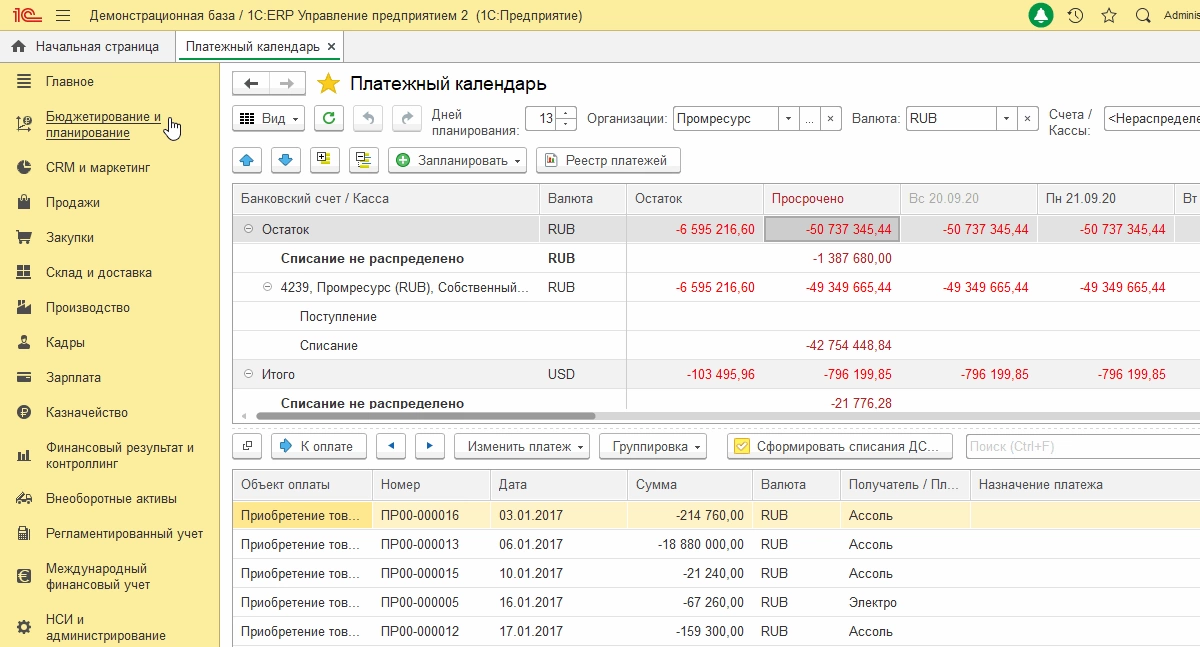Open the notifications bell icon
The width and height of the screenshot is (1200, 647).
coord(1041,16)
